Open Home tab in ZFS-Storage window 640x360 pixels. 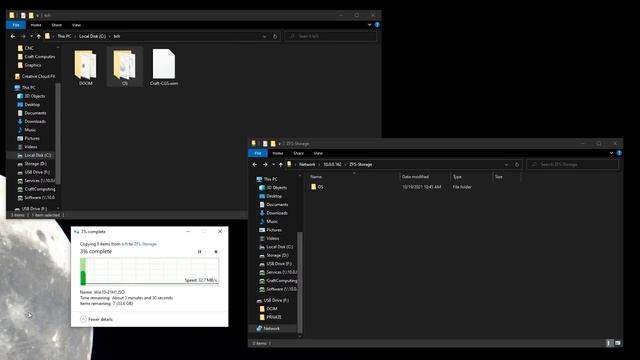pyautogui.click(x=278, y=153)
